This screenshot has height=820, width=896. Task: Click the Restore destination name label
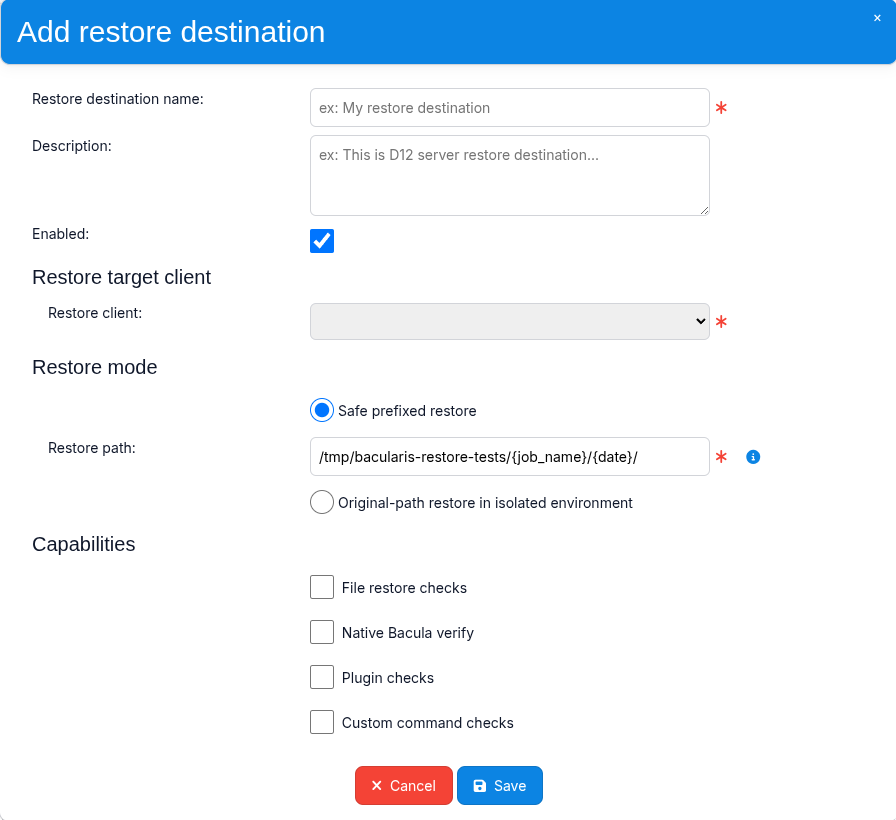pos(118,99)
